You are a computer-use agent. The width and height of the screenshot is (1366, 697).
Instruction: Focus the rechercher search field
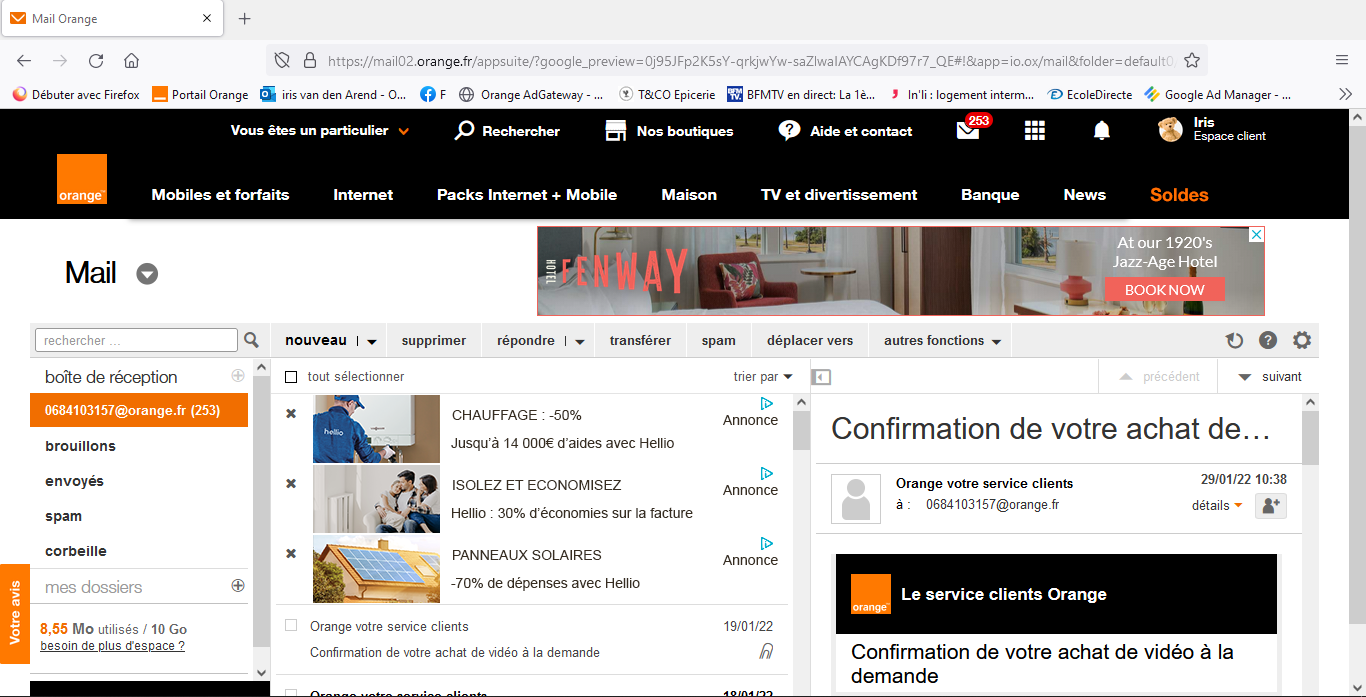(136, 340)
